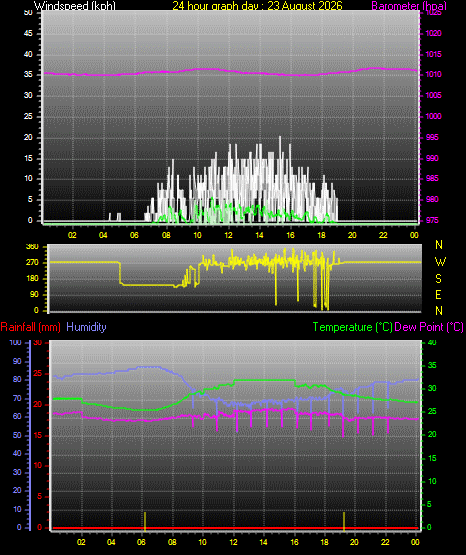Click the 360 value on the wind direction axis

click(x=32, y=246)
